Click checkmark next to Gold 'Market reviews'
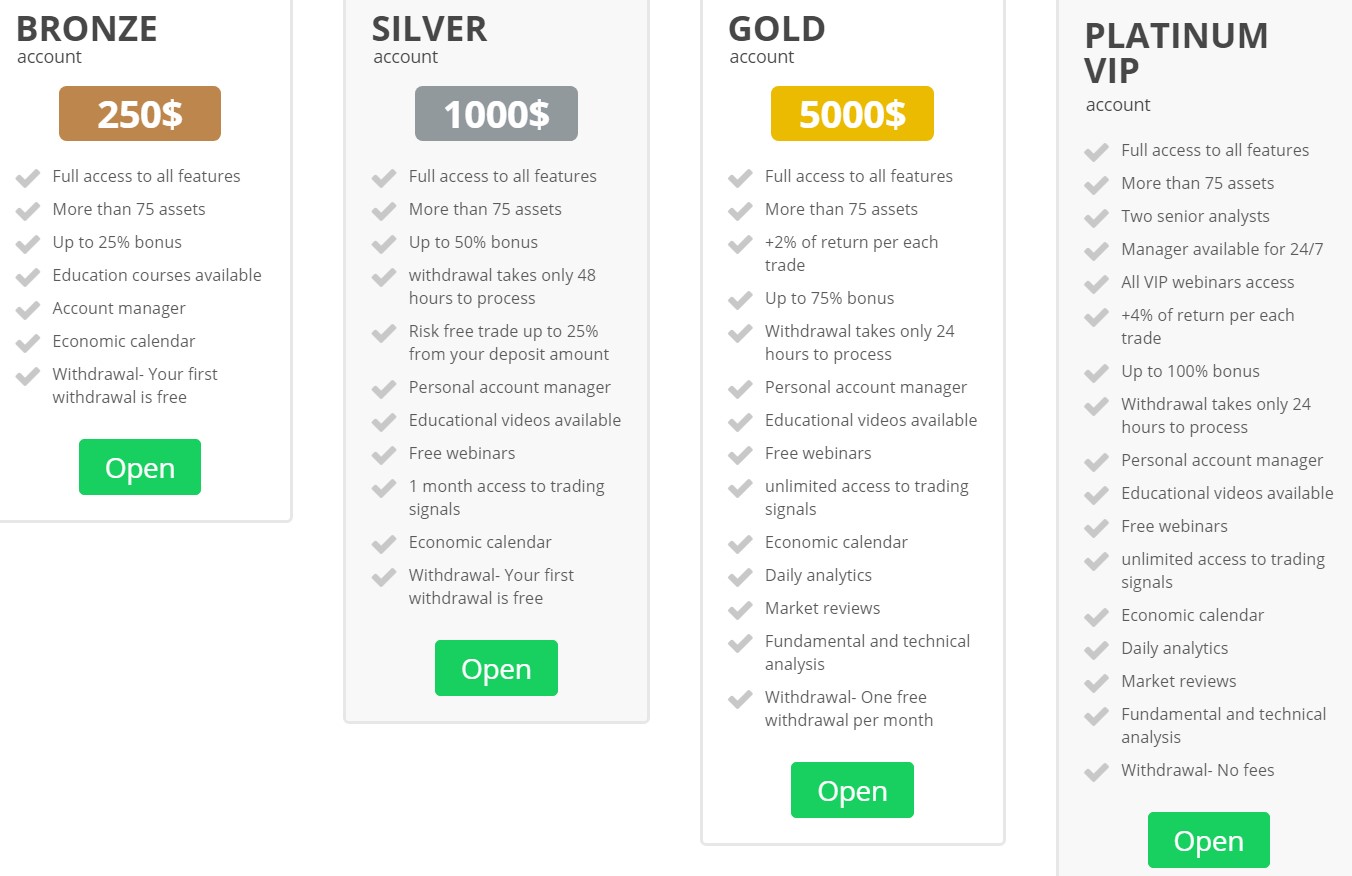 (740, 610)
